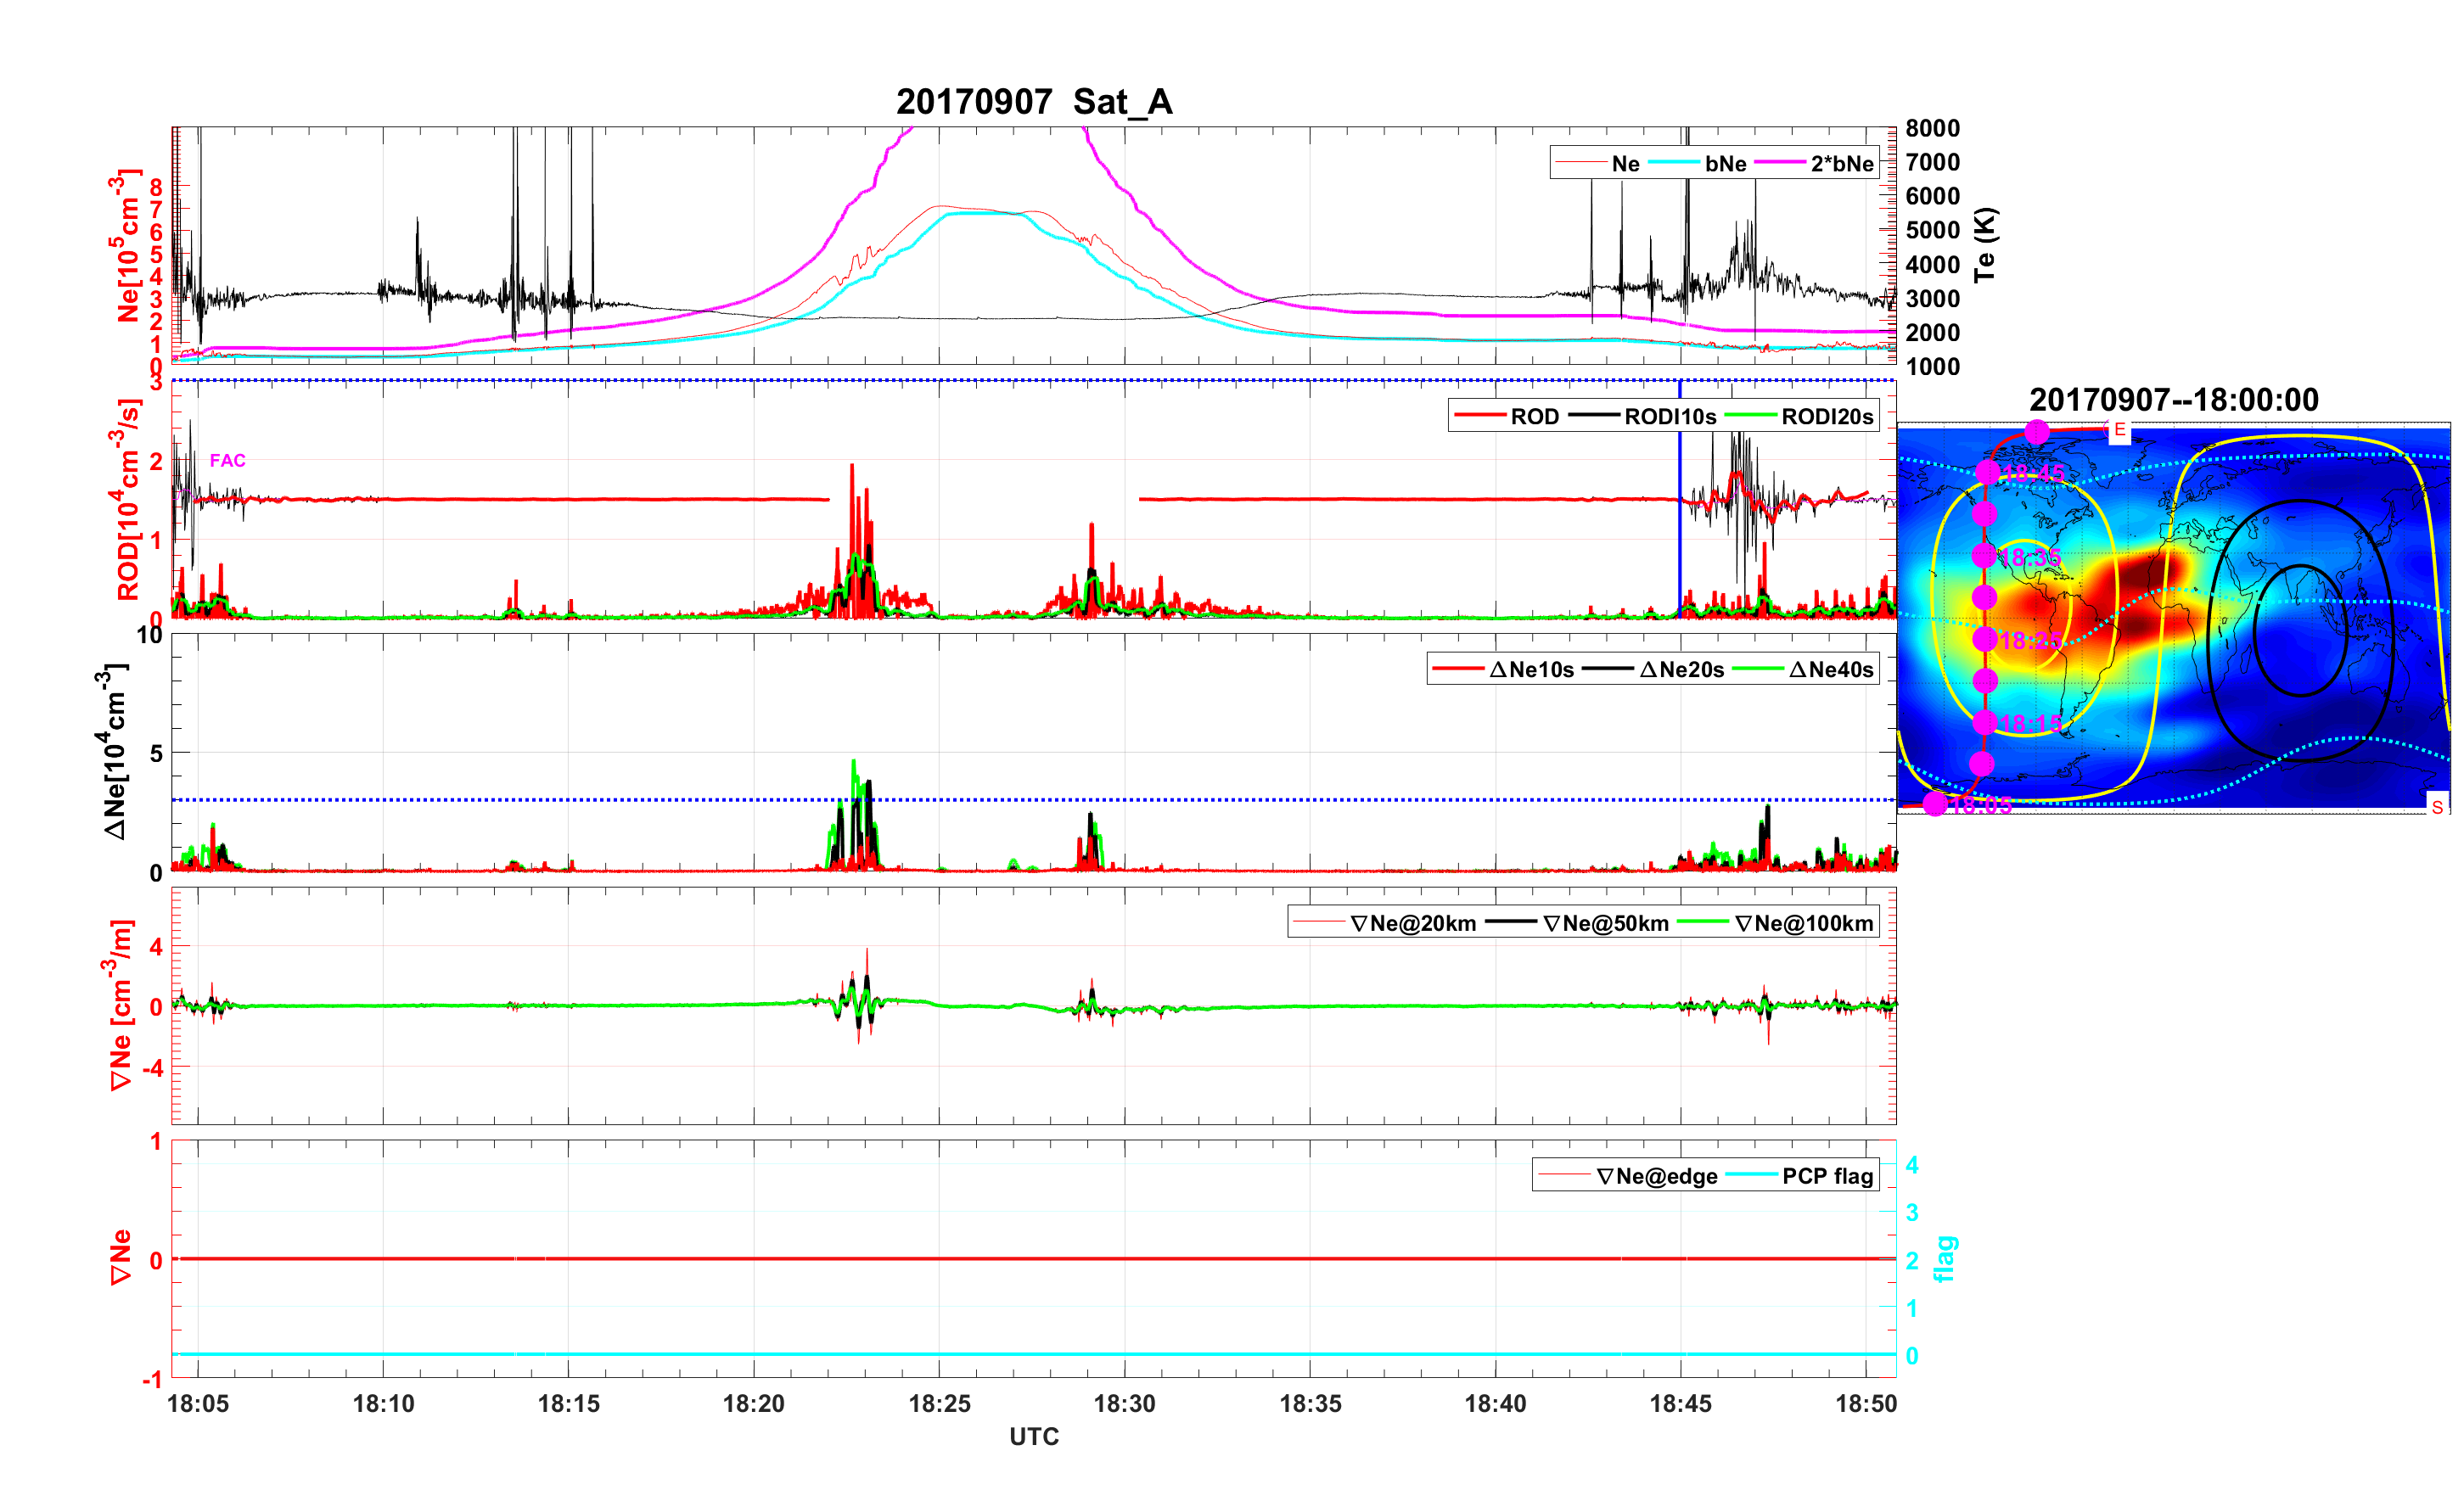Click the PCP flag legend entry
The height and width of the screenshot is (1490, 2464).
point(1827,1176)
